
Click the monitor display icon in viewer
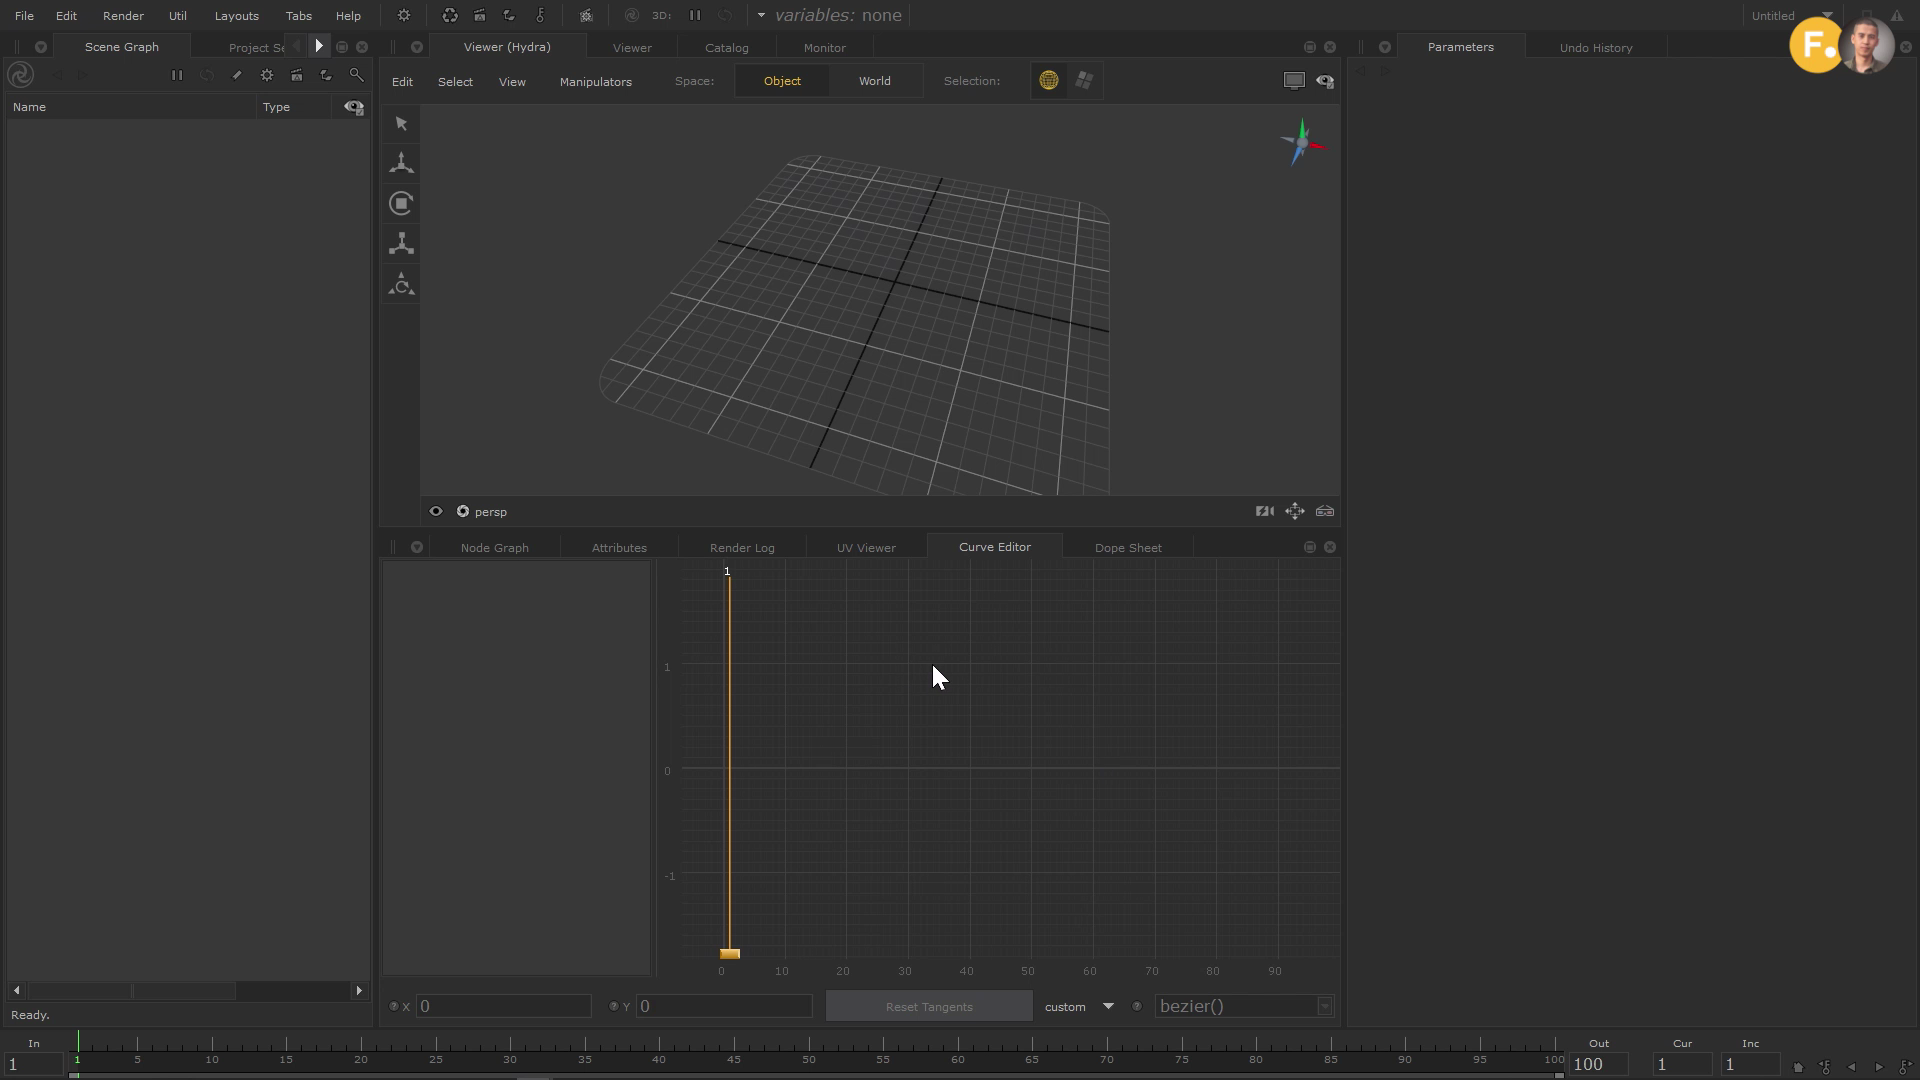click(x=1294, y=81)
